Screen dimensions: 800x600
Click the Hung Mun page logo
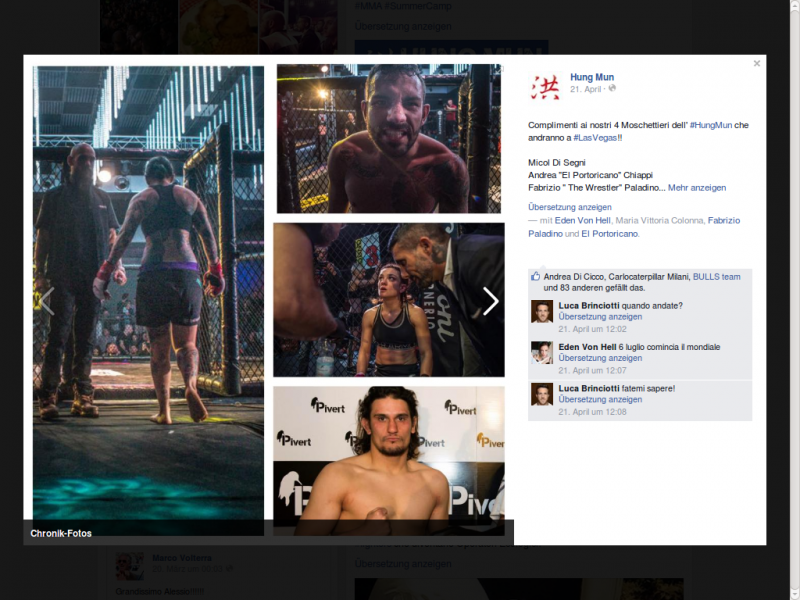[545, 86]
